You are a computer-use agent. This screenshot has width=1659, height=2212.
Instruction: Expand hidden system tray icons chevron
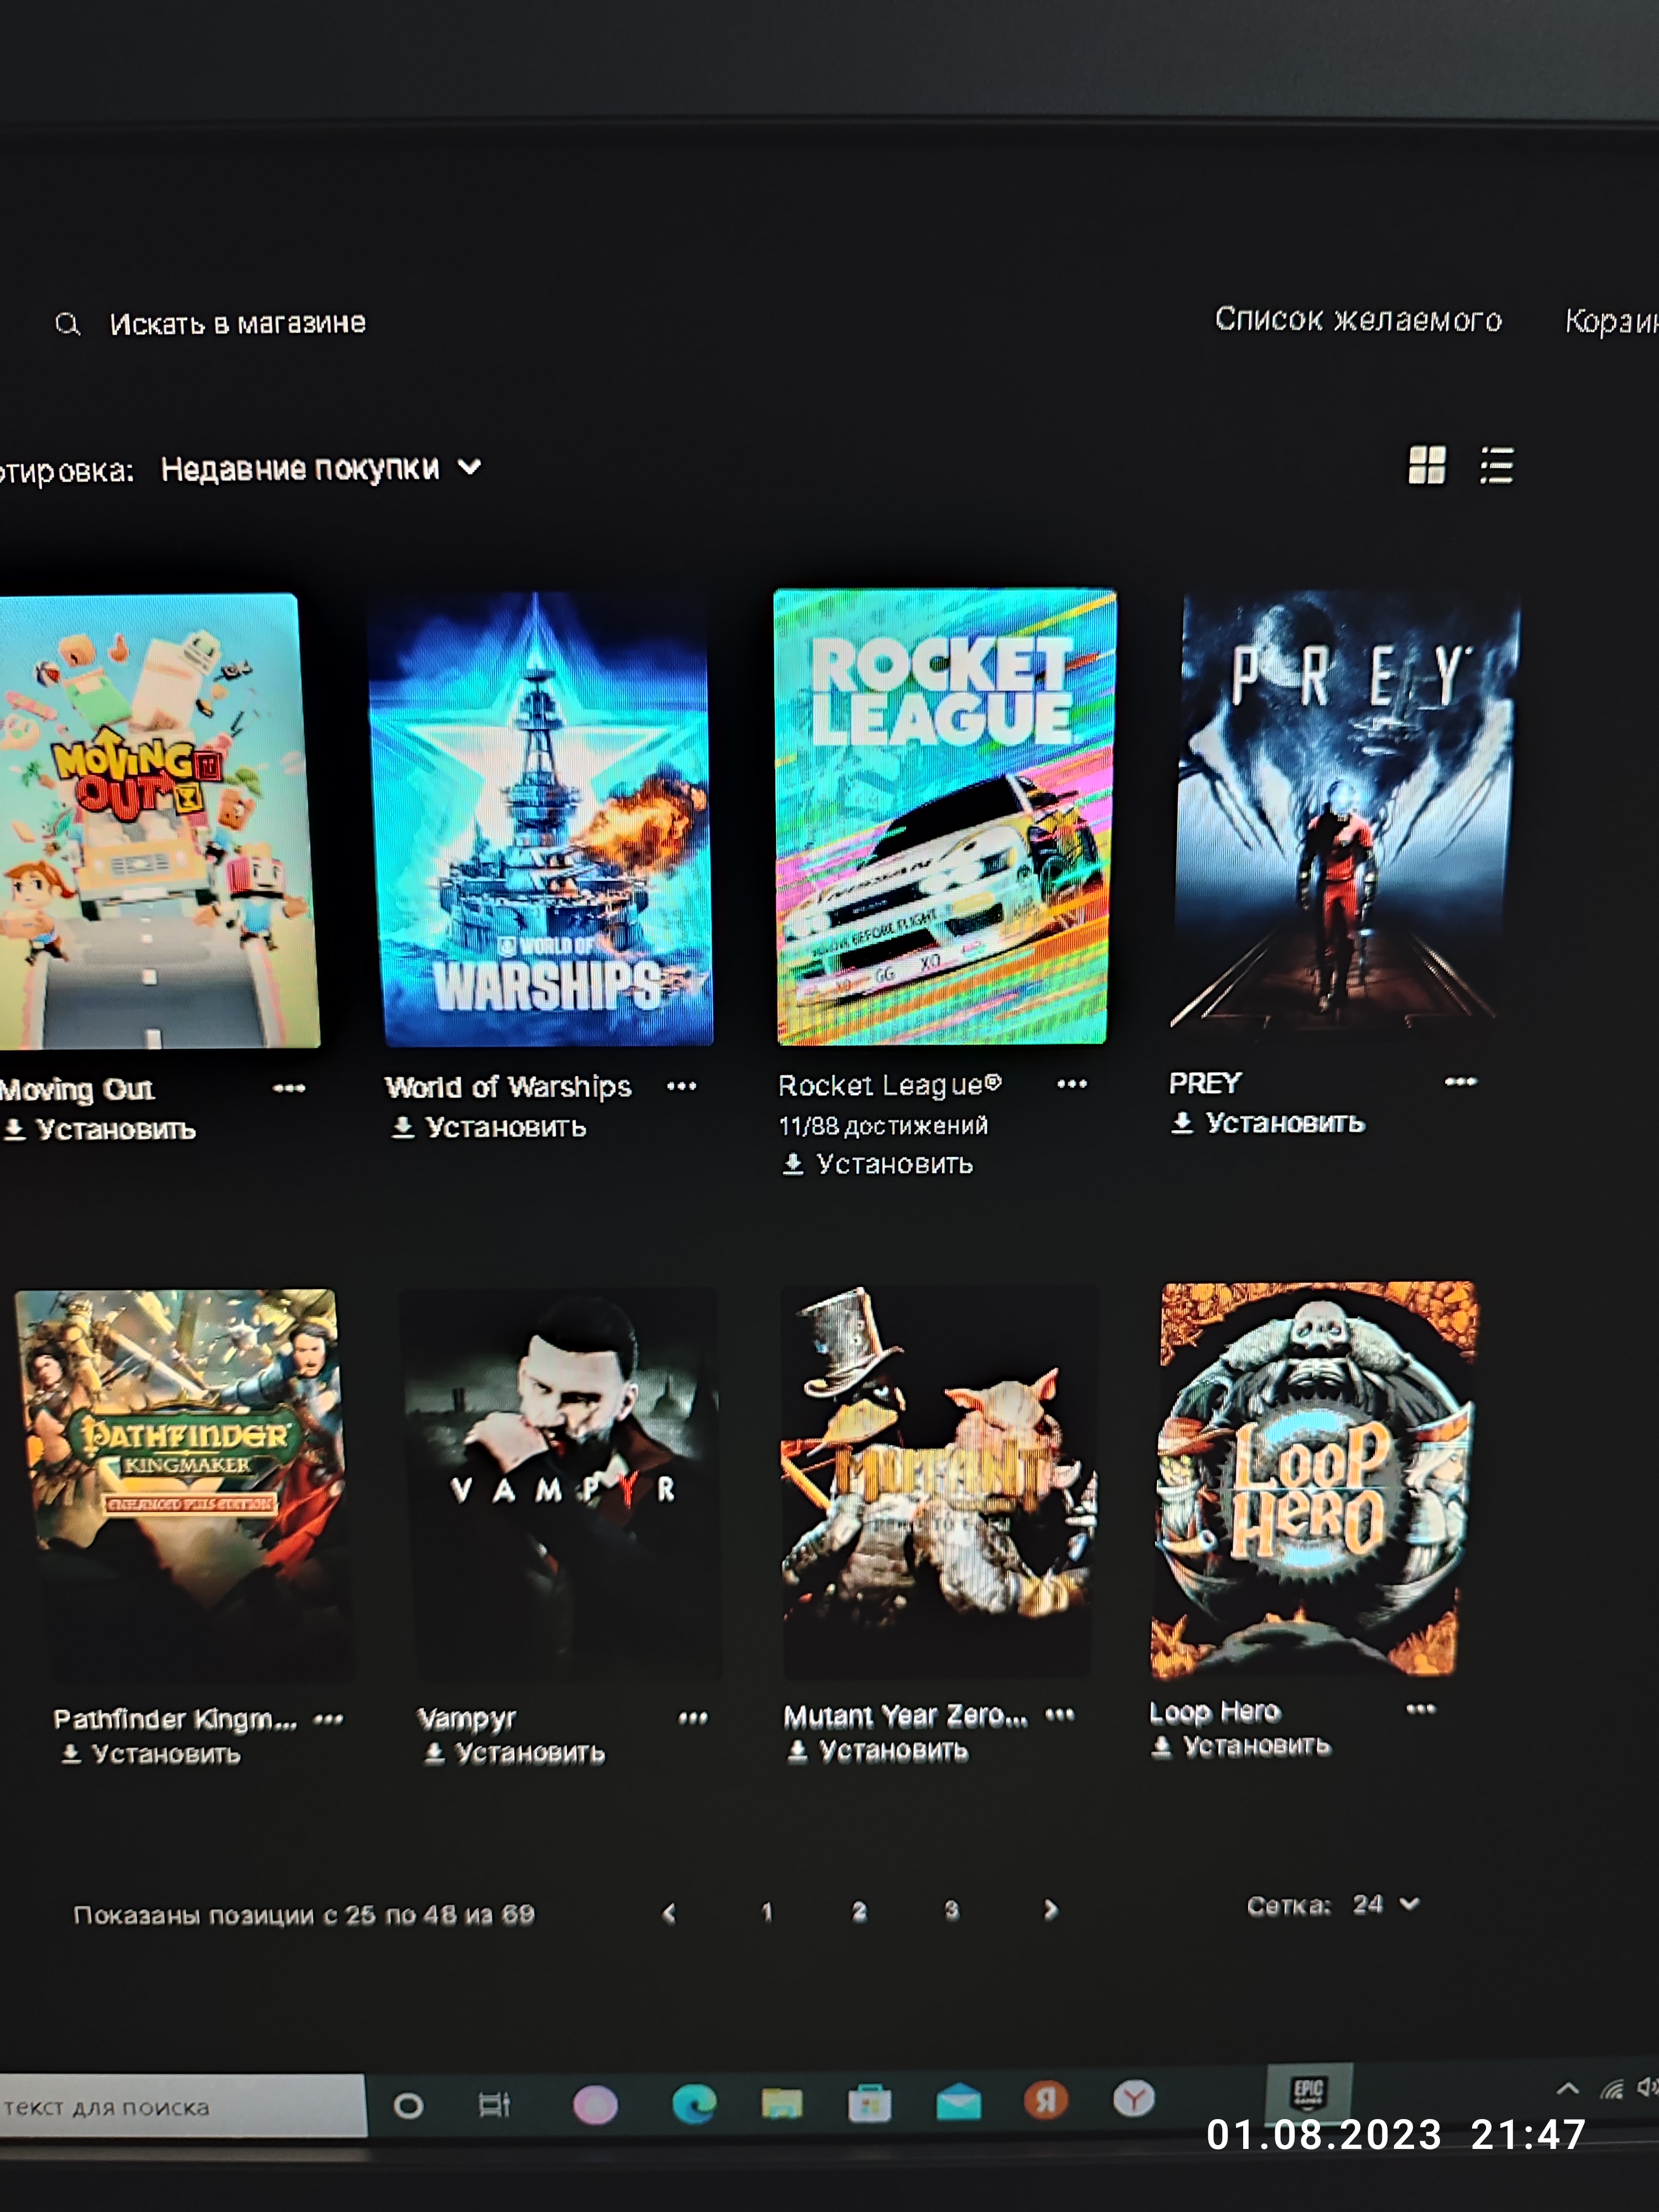click(1568, 2088)
